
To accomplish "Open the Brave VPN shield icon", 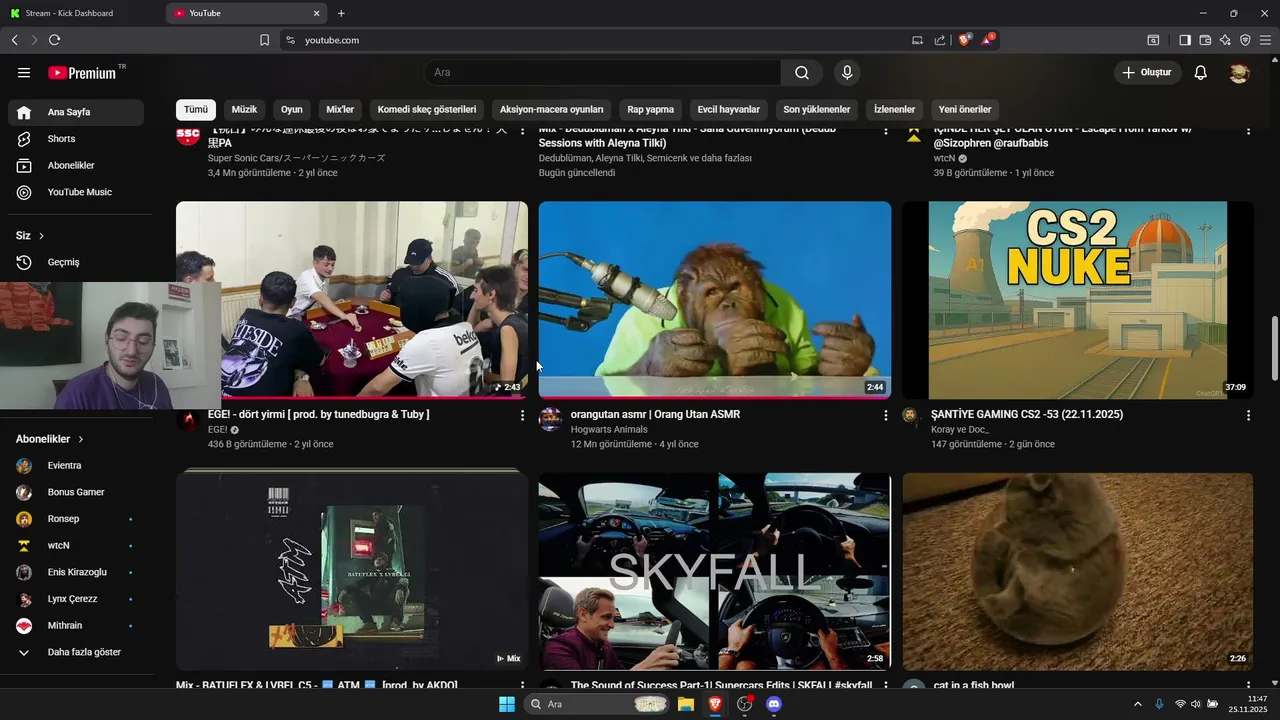I will click(1245, 40).
